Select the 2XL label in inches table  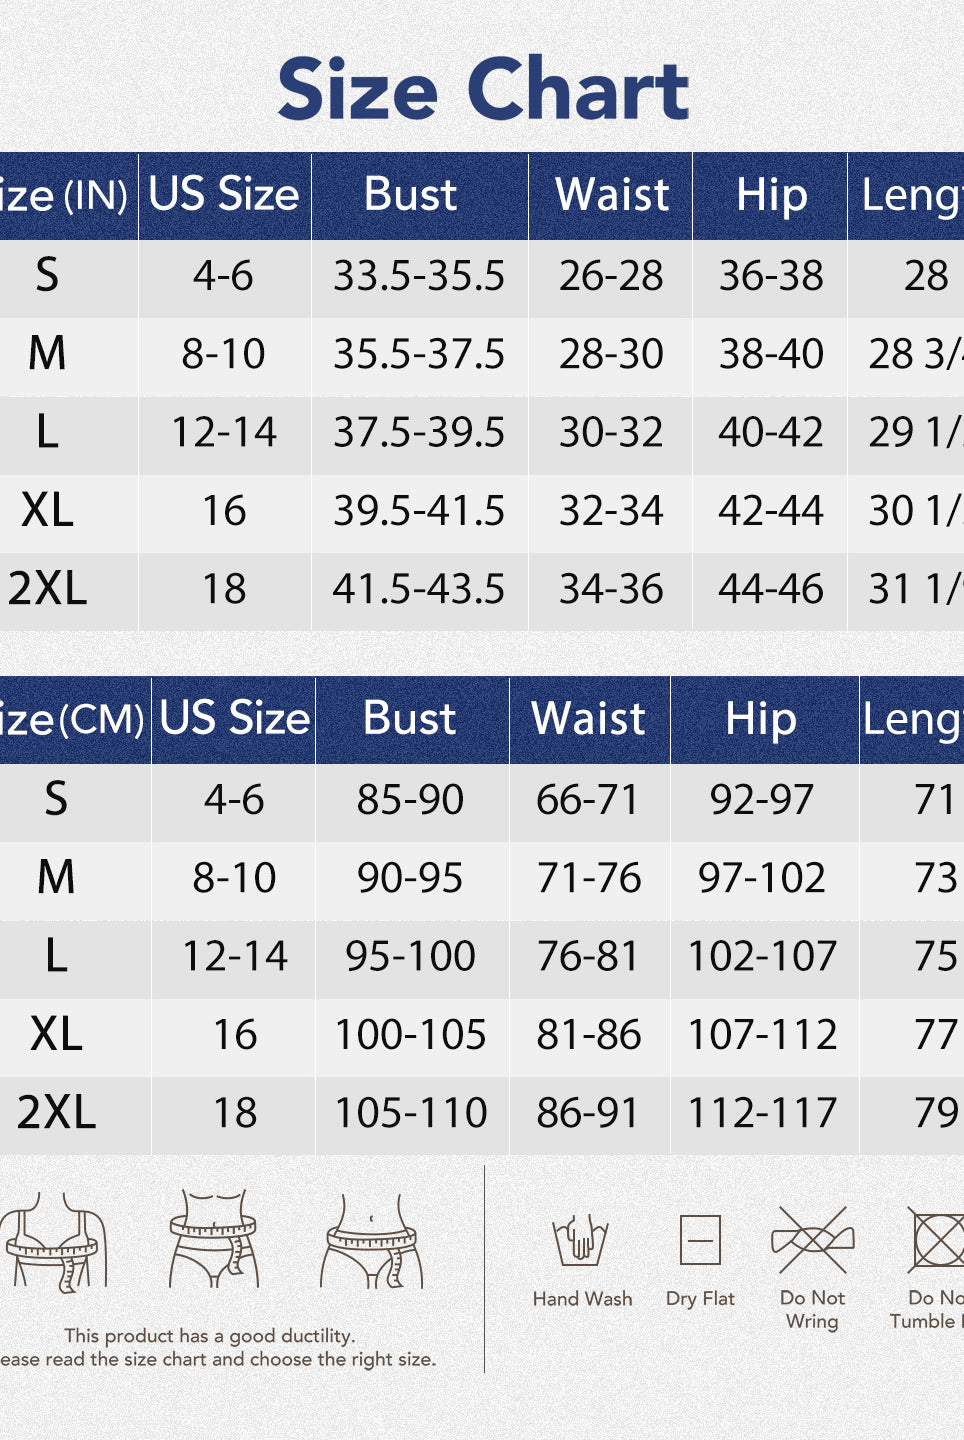pos(48,589)
